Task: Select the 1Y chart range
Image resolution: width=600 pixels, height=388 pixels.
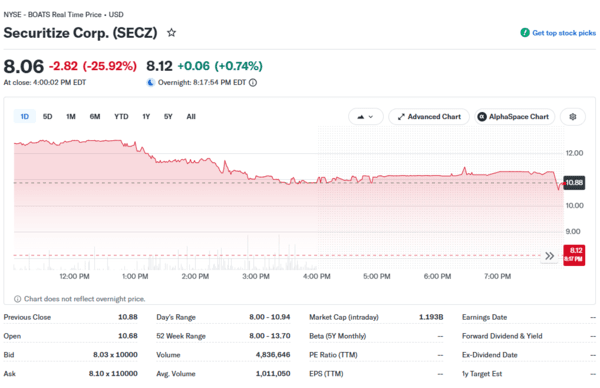Action: pyautogui.click(x=146, y=116)
